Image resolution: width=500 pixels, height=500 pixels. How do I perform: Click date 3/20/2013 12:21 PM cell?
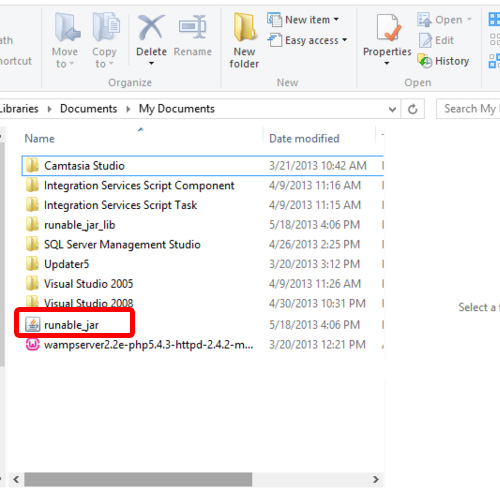click(x=317, y=344)
